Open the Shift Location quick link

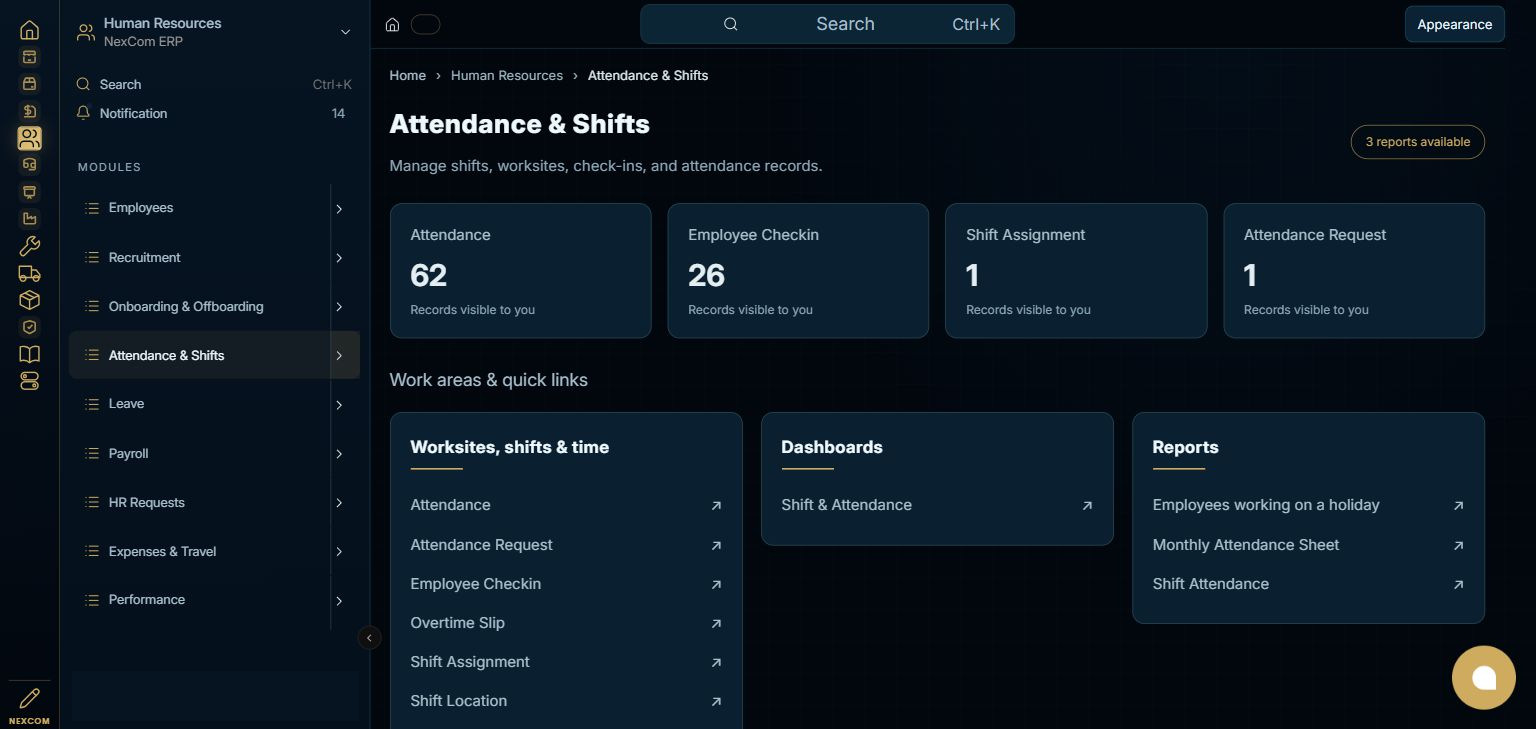click(x=566, y=701)
